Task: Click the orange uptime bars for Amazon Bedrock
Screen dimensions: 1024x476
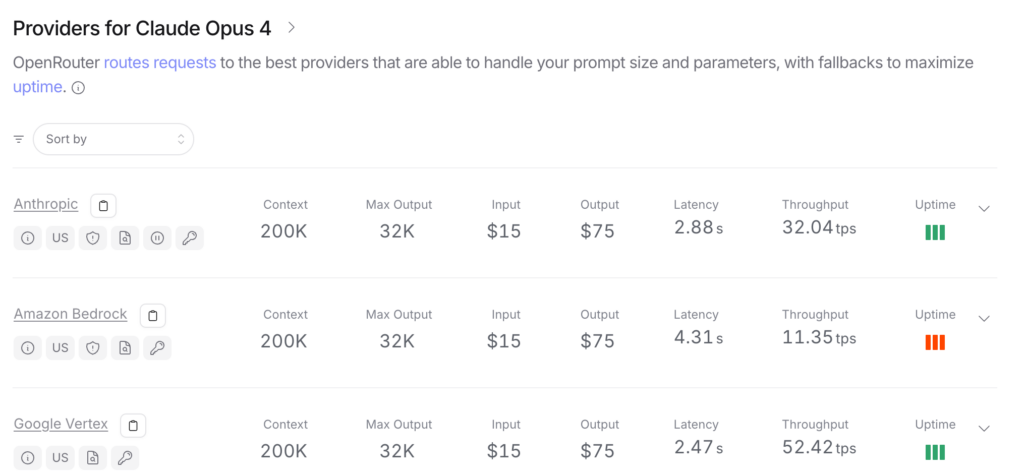Action: [x=935, y=342]
